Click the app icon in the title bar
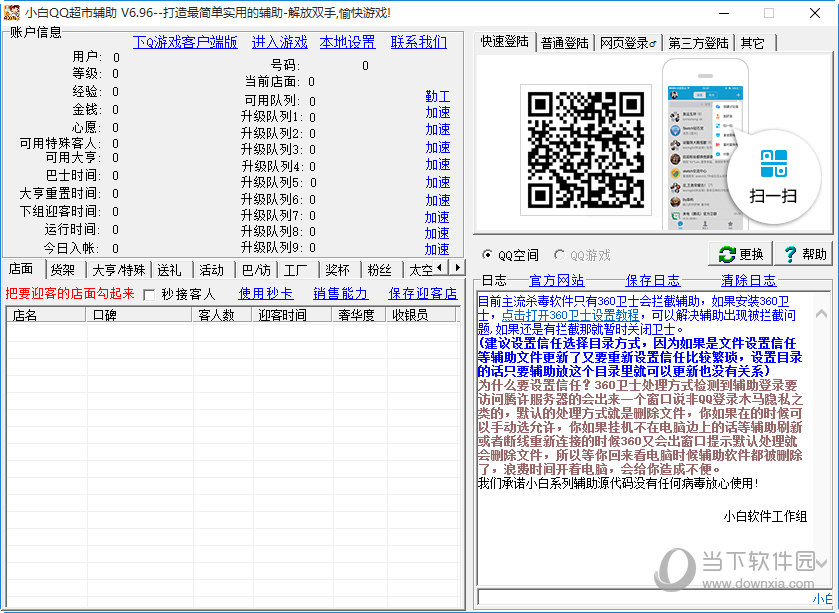Screen dimensions: 839x613 [x=13, y=13]
